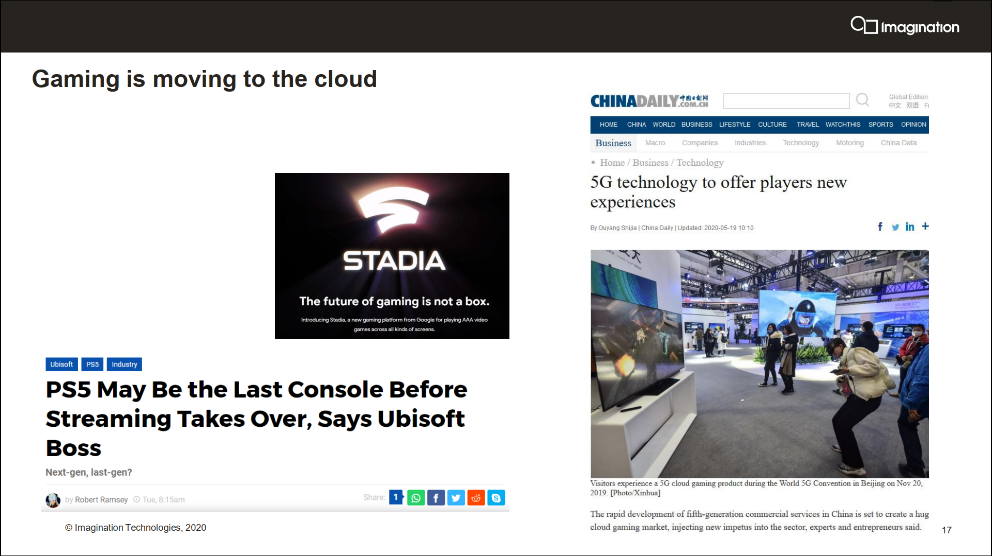Open WORLD navigation item
The height and width of the screenshot is (556, 992).
[664, 125]
